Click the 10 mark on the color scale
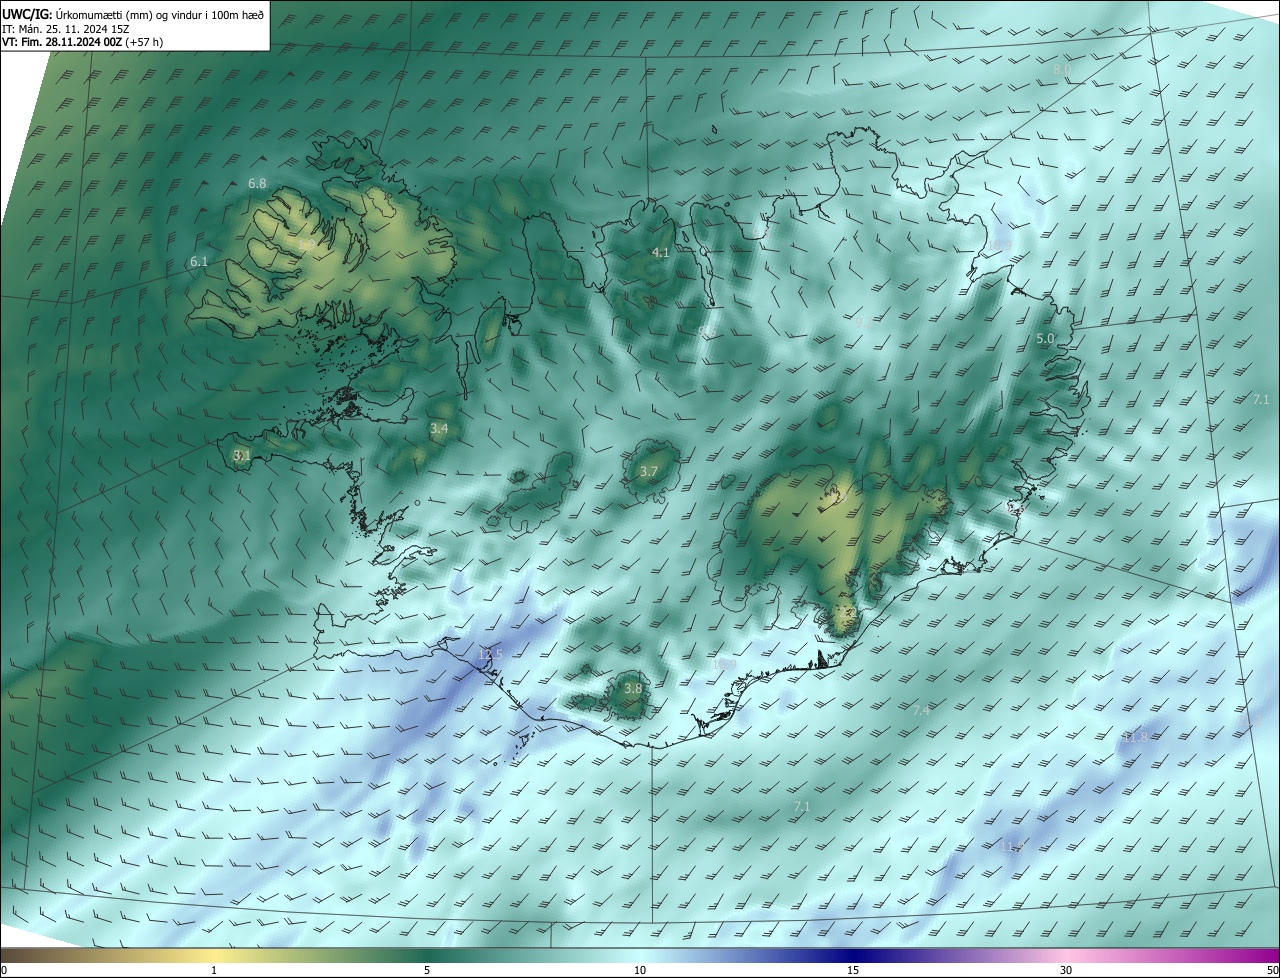The height and width of the screenshot is (978, 1280). click(640, 970)
